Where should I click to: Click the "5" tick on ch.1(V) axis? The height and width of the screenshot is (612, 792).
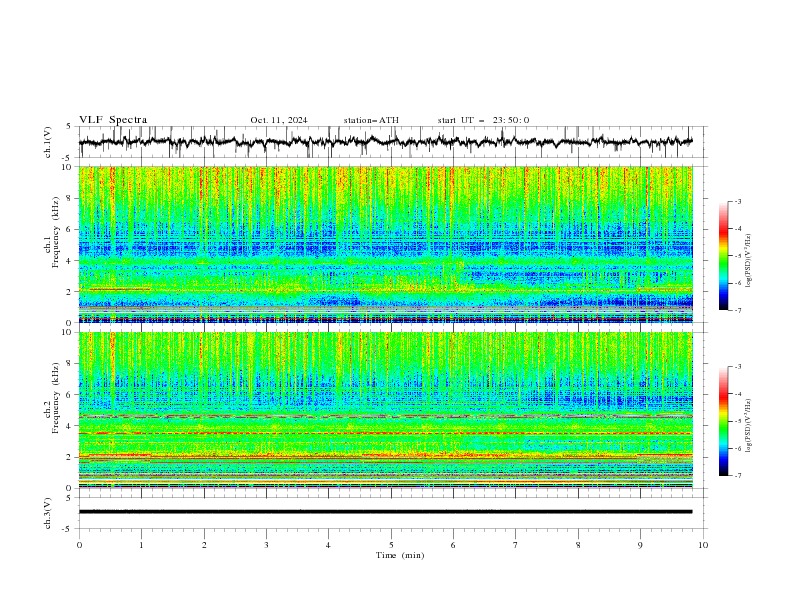(x=70, y=127)
